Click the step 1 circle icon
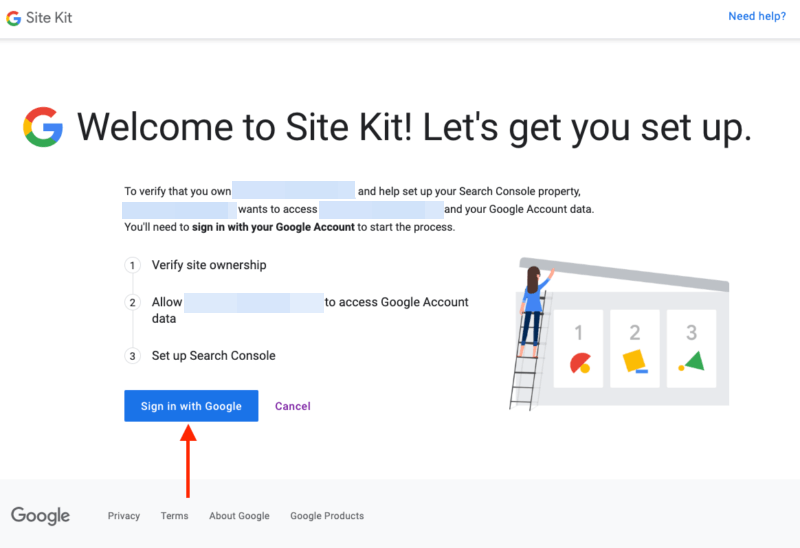 pyautogui.click(x=132, y=266)
